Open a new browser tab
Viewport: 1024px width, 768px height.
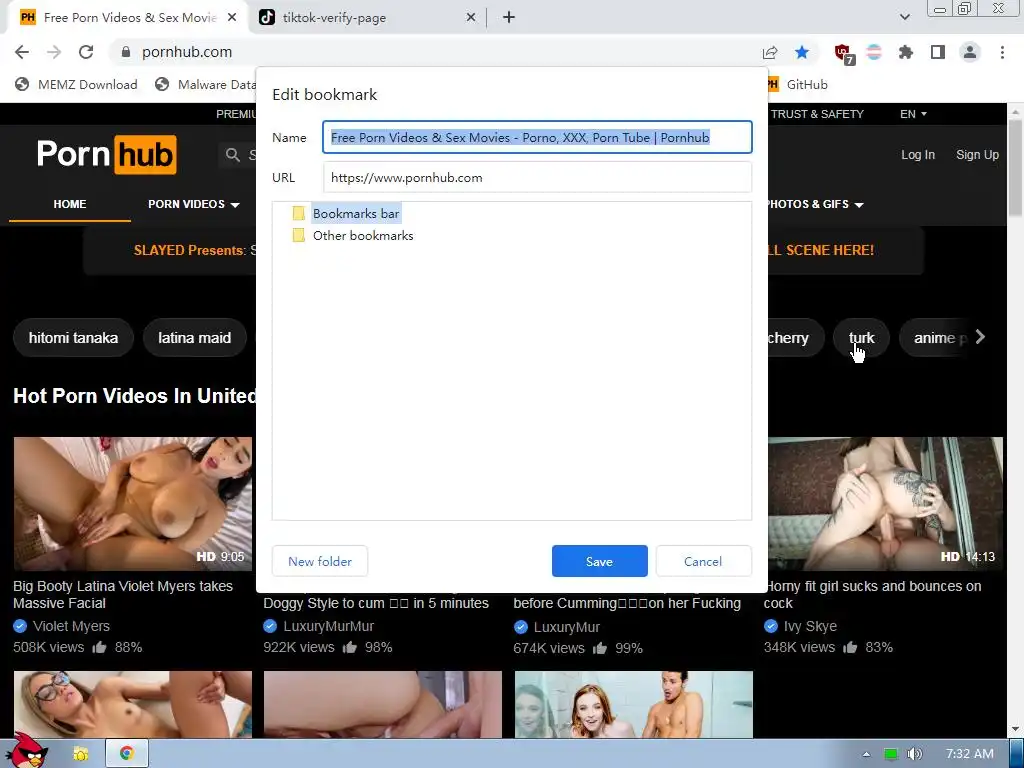coord(509,18)
